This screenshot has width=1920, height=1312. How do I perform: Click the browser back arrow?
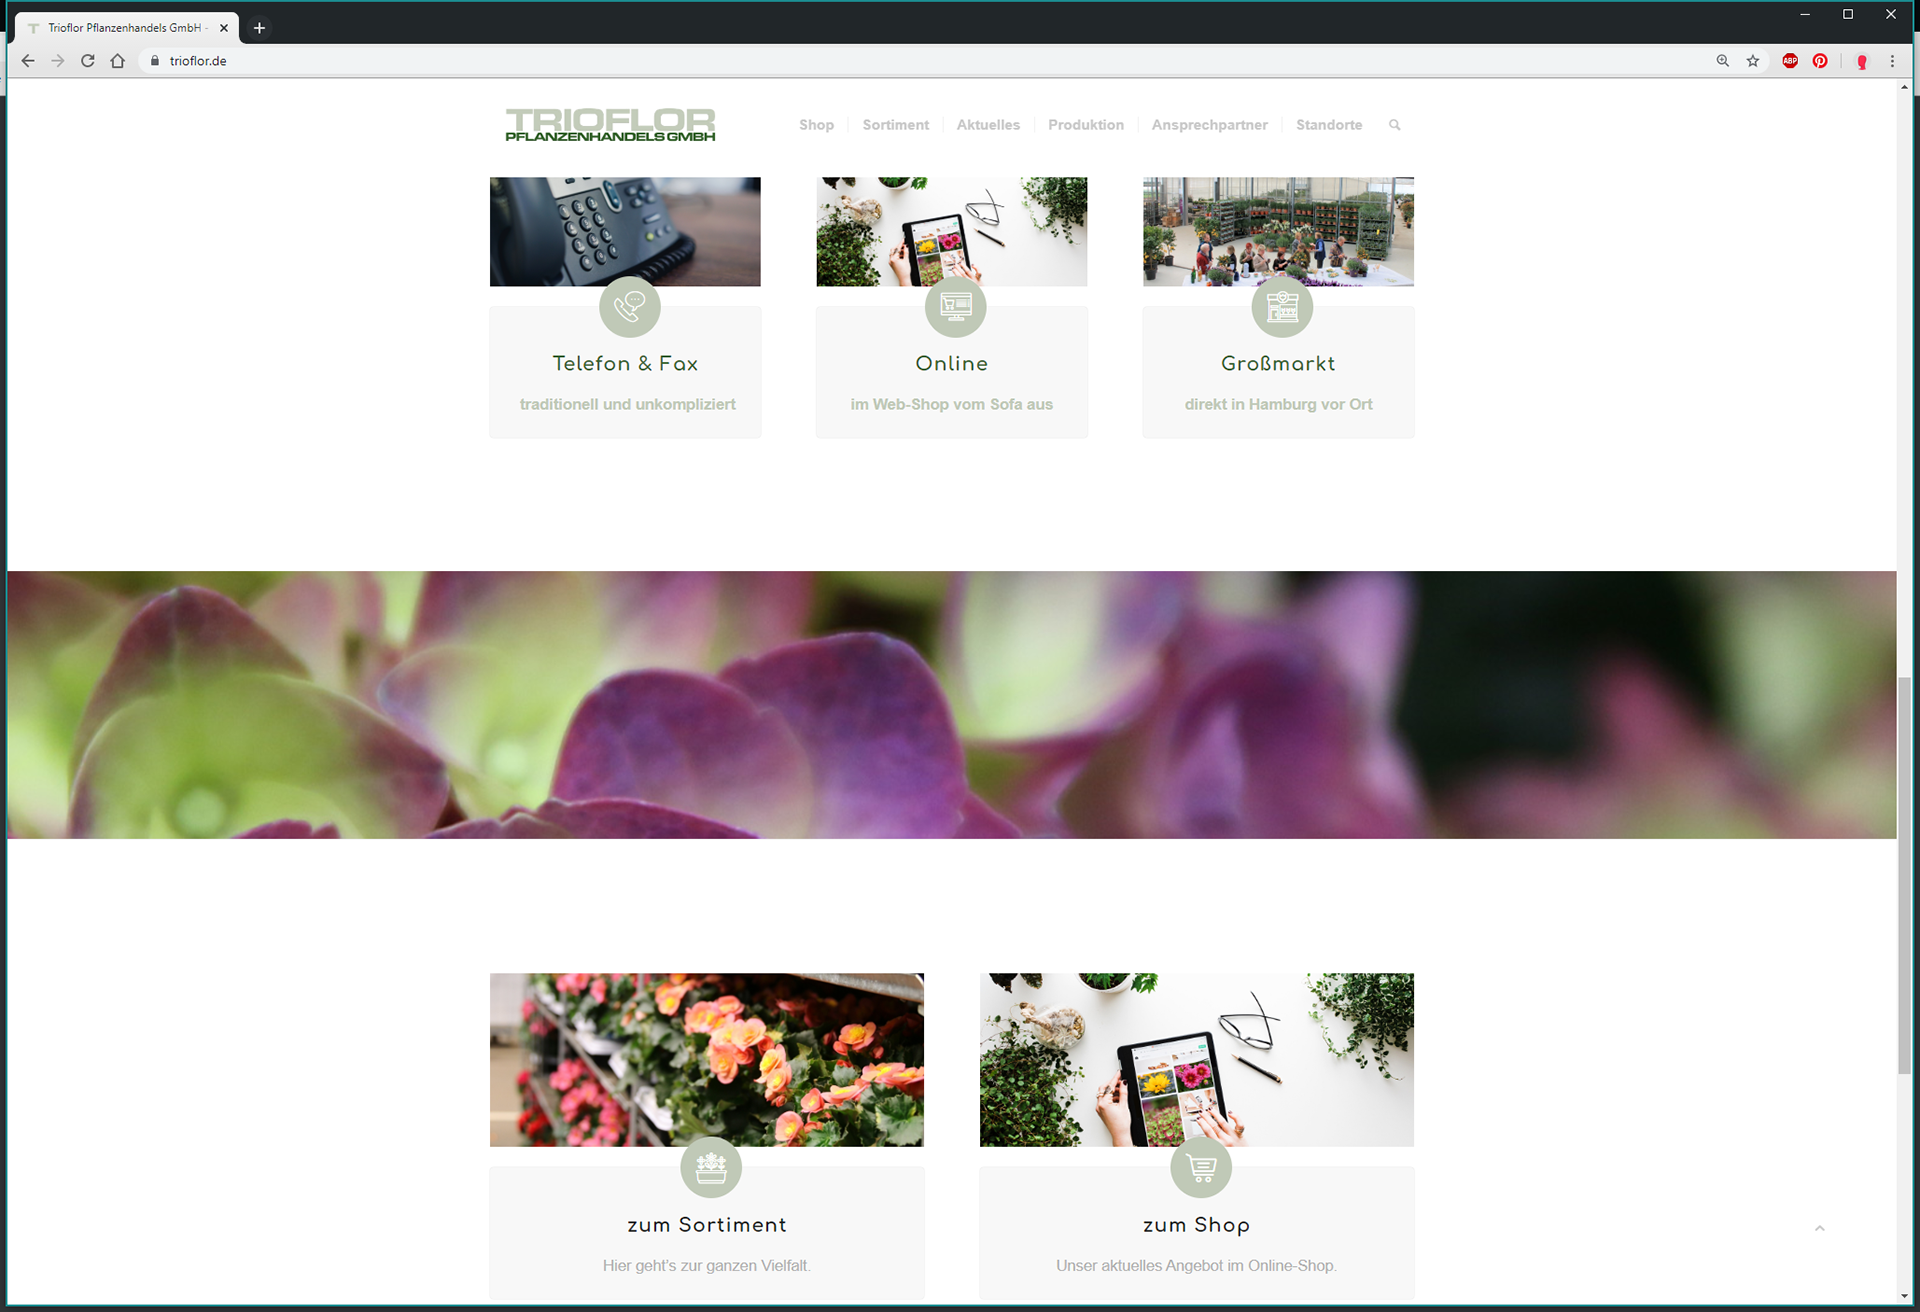point(28,61)
